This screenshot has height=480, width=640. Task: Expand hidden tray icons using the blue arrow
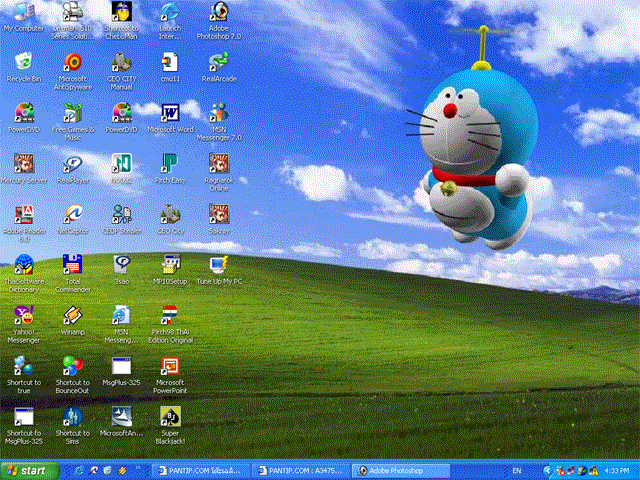(547, 471)
